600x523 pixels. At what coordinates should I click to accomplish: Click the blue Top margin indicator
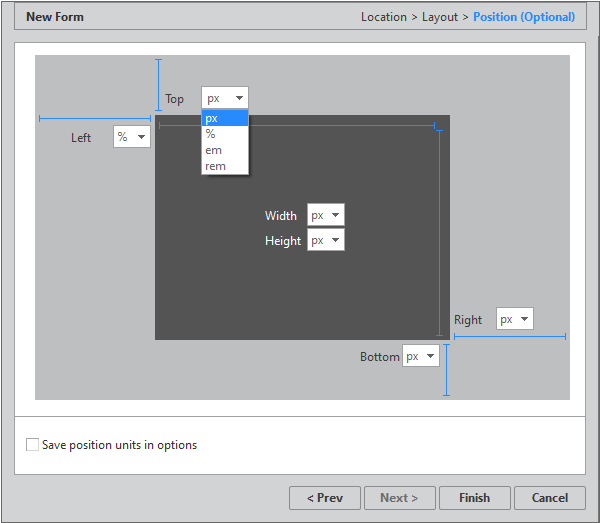point(158,84)
